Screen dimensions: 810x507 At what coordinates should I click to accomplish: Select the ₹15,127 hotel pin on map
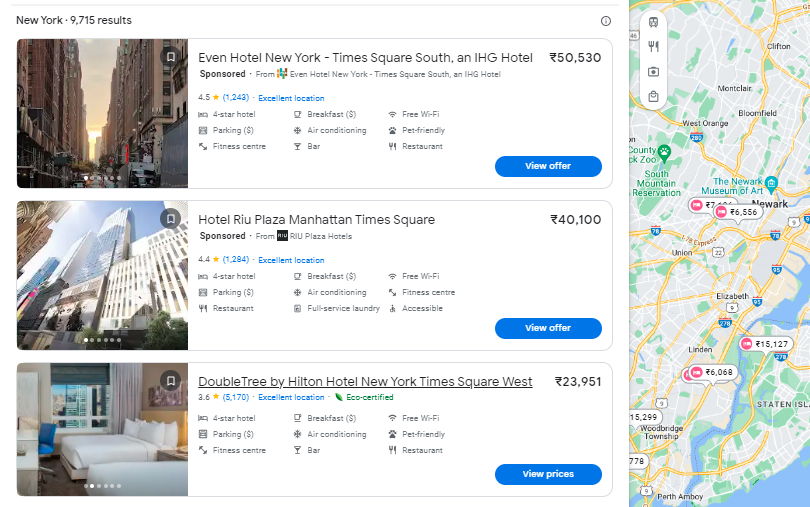766,344
